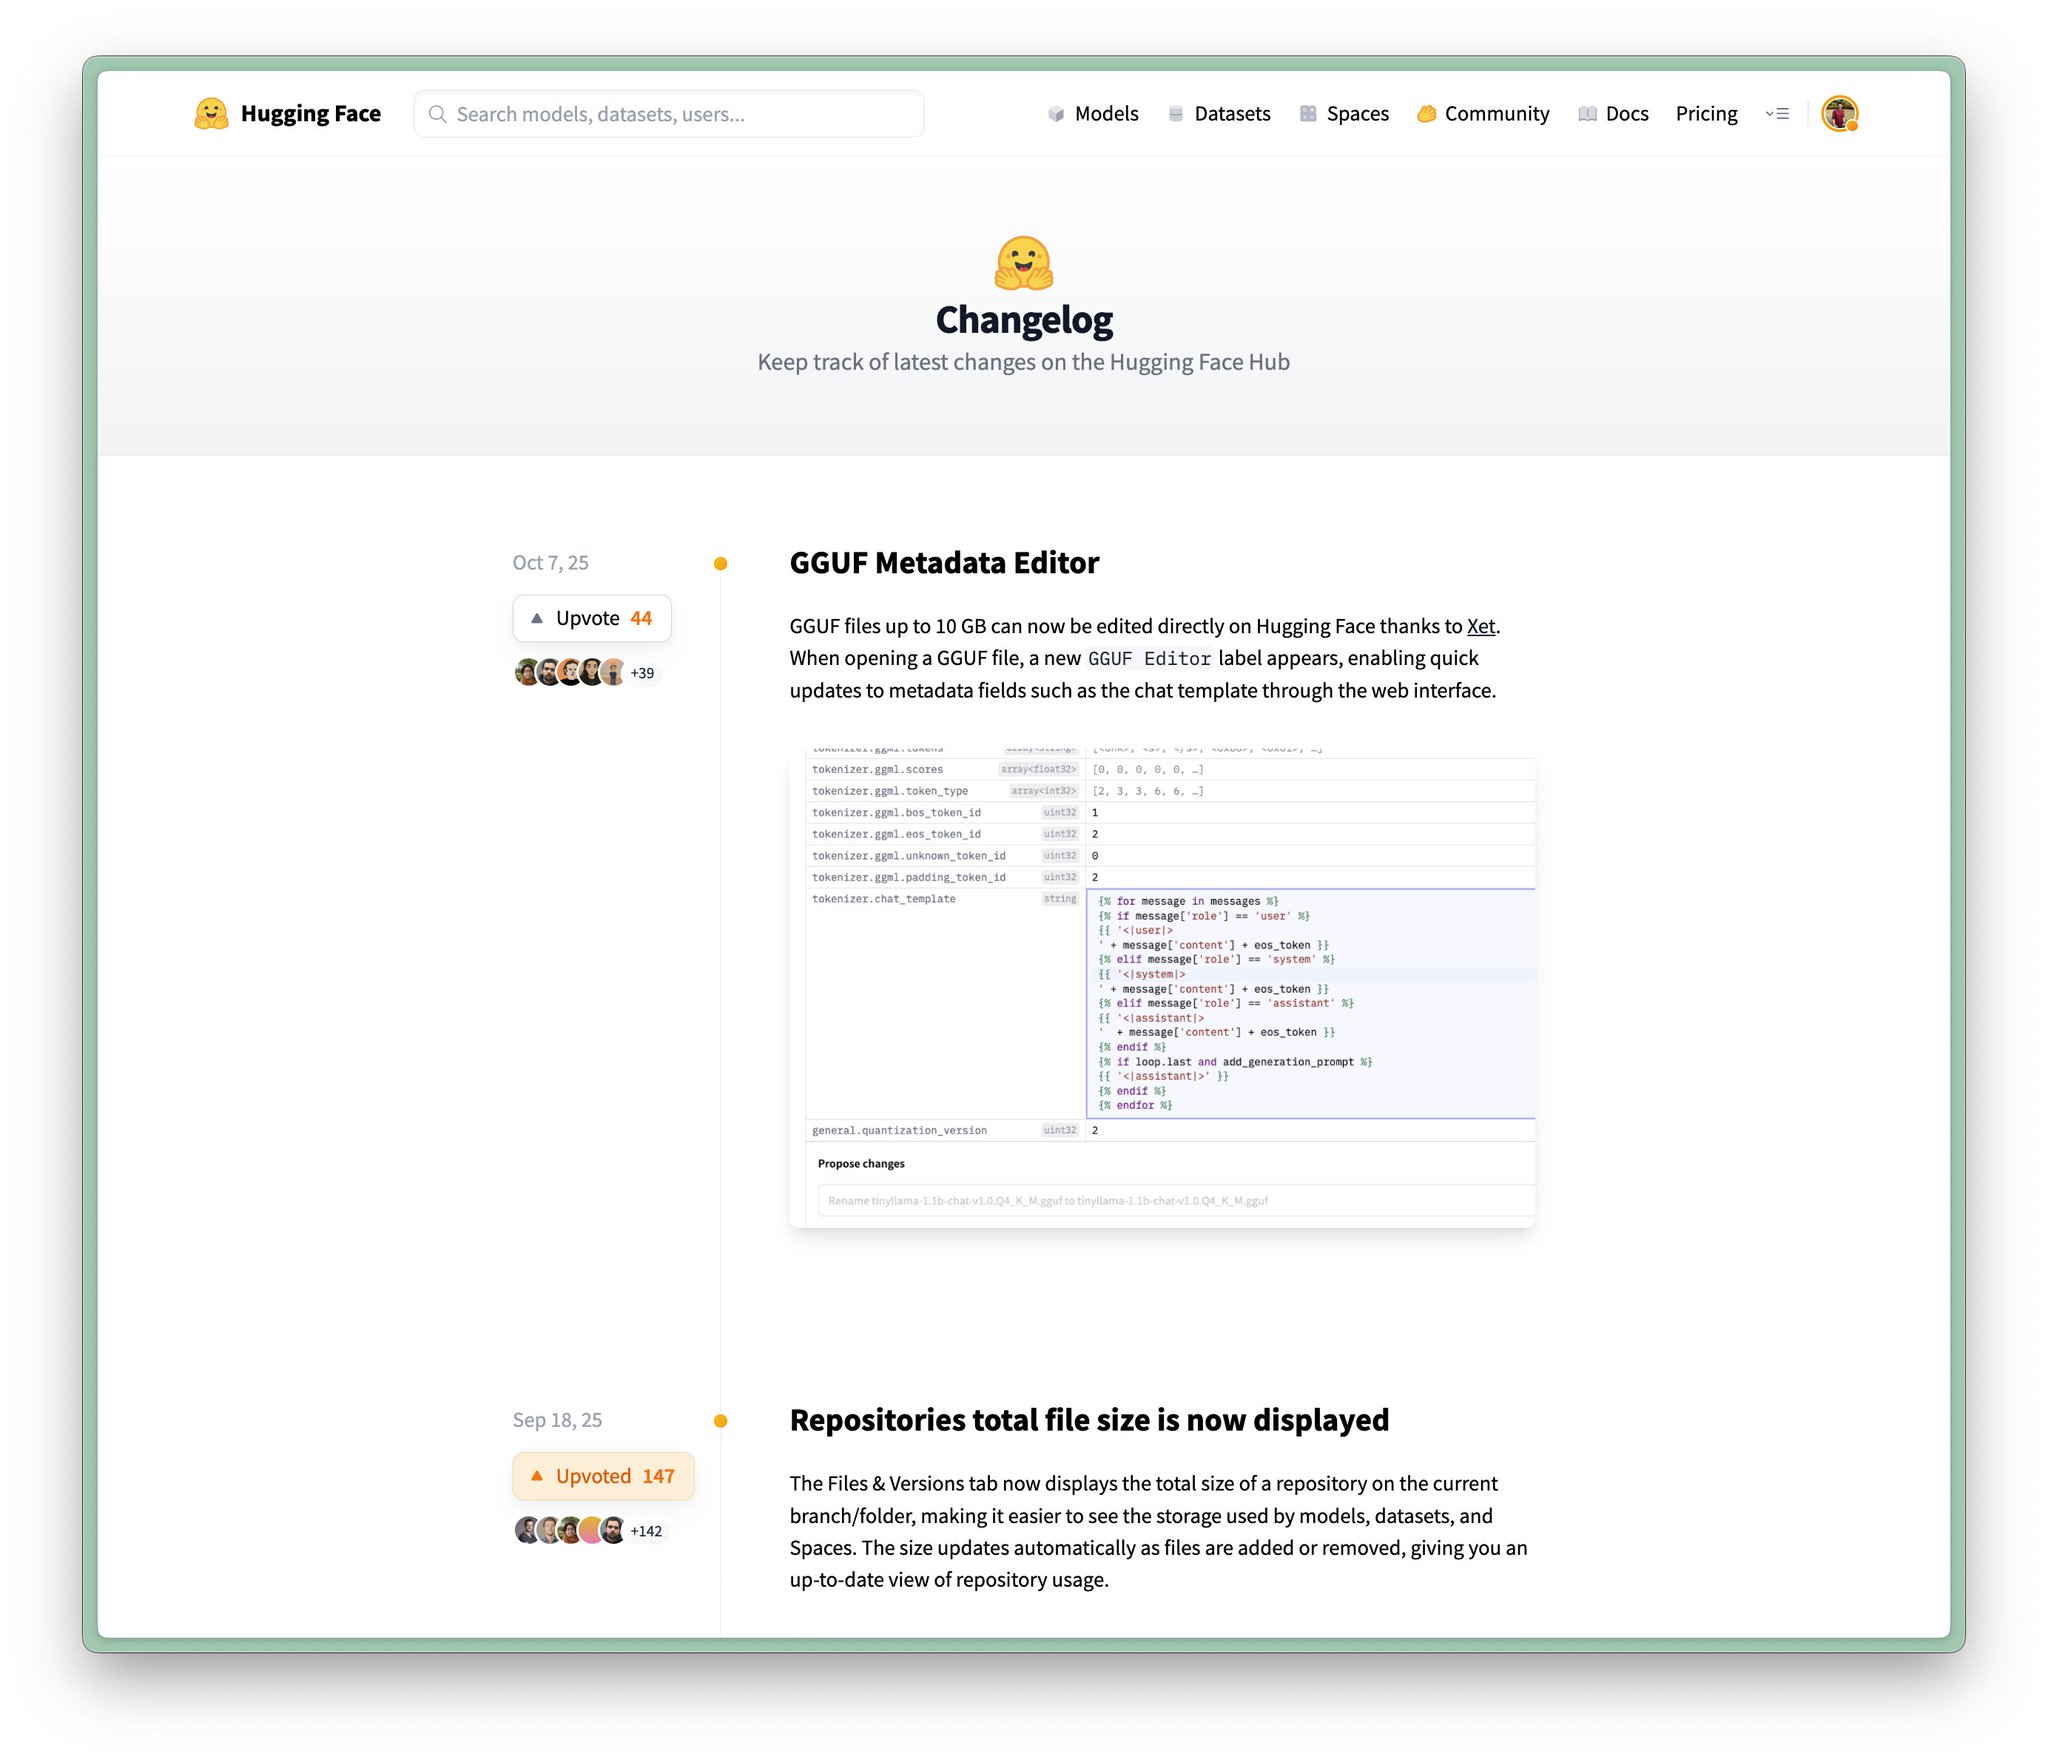Open first upvoter avatar under Oct 7 entry
This screenshot has height=1762, width=2048.
tap(526, 673)
